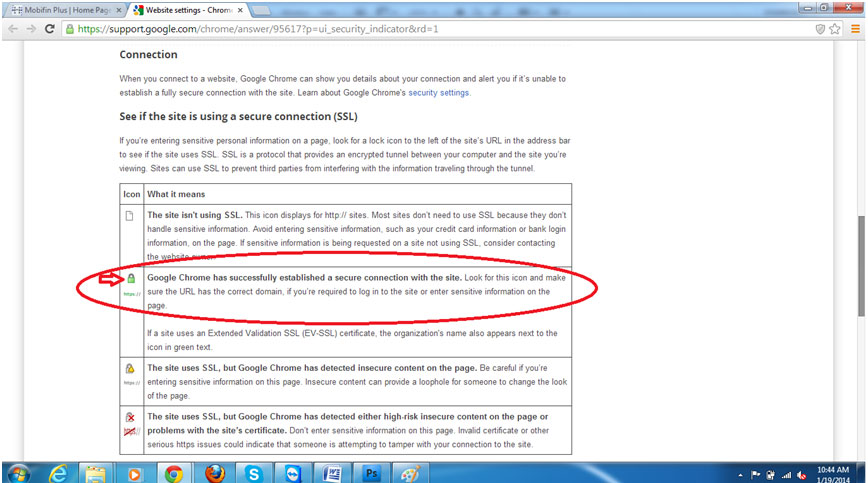Reload the current page
Screen dimensions: 868x483
pyautogui.click(x=49, y=29)
